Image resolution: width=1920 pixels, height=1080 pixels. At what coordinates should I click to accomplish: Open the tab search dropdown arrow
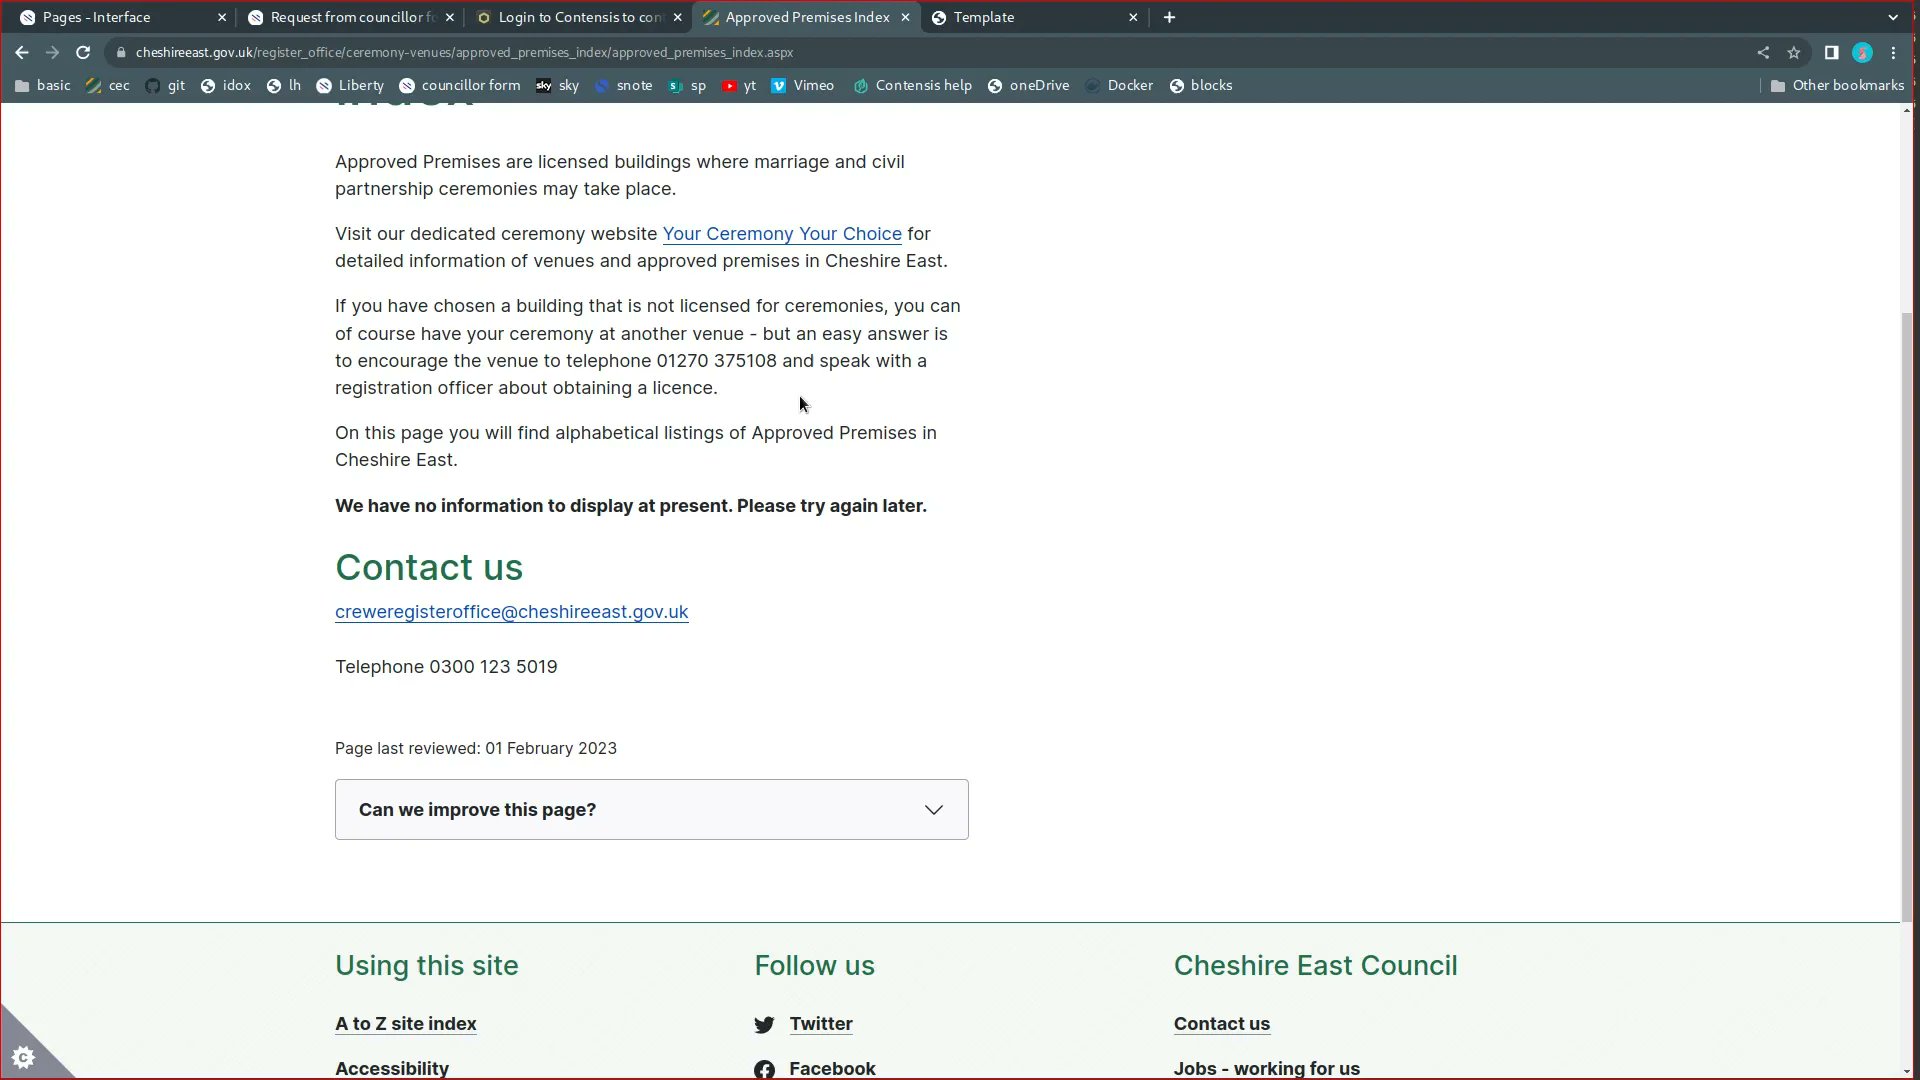pos(1893,17)
